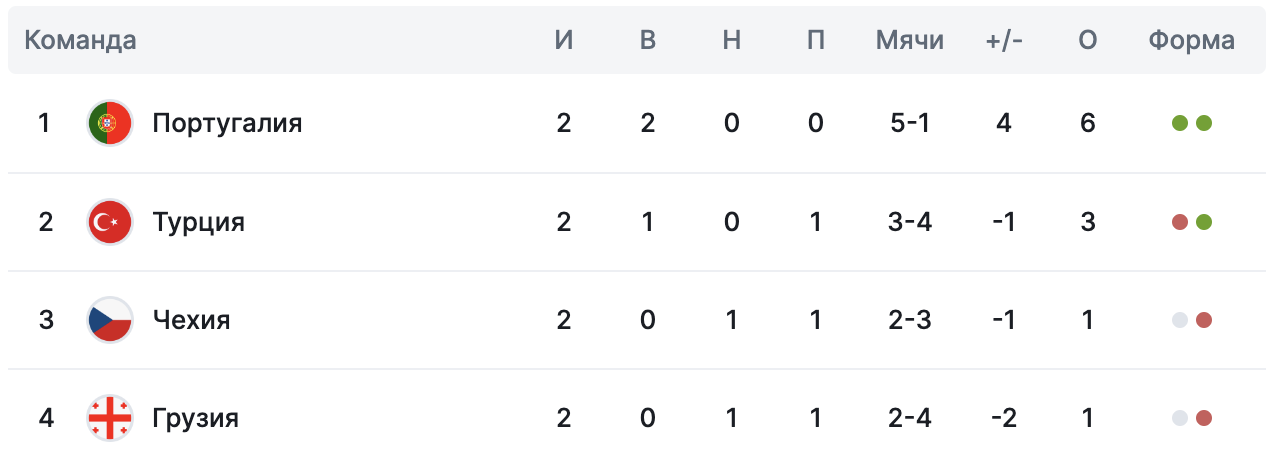Click the Portugal flag icon
1276x468 pixels.
tap(110, 123)
